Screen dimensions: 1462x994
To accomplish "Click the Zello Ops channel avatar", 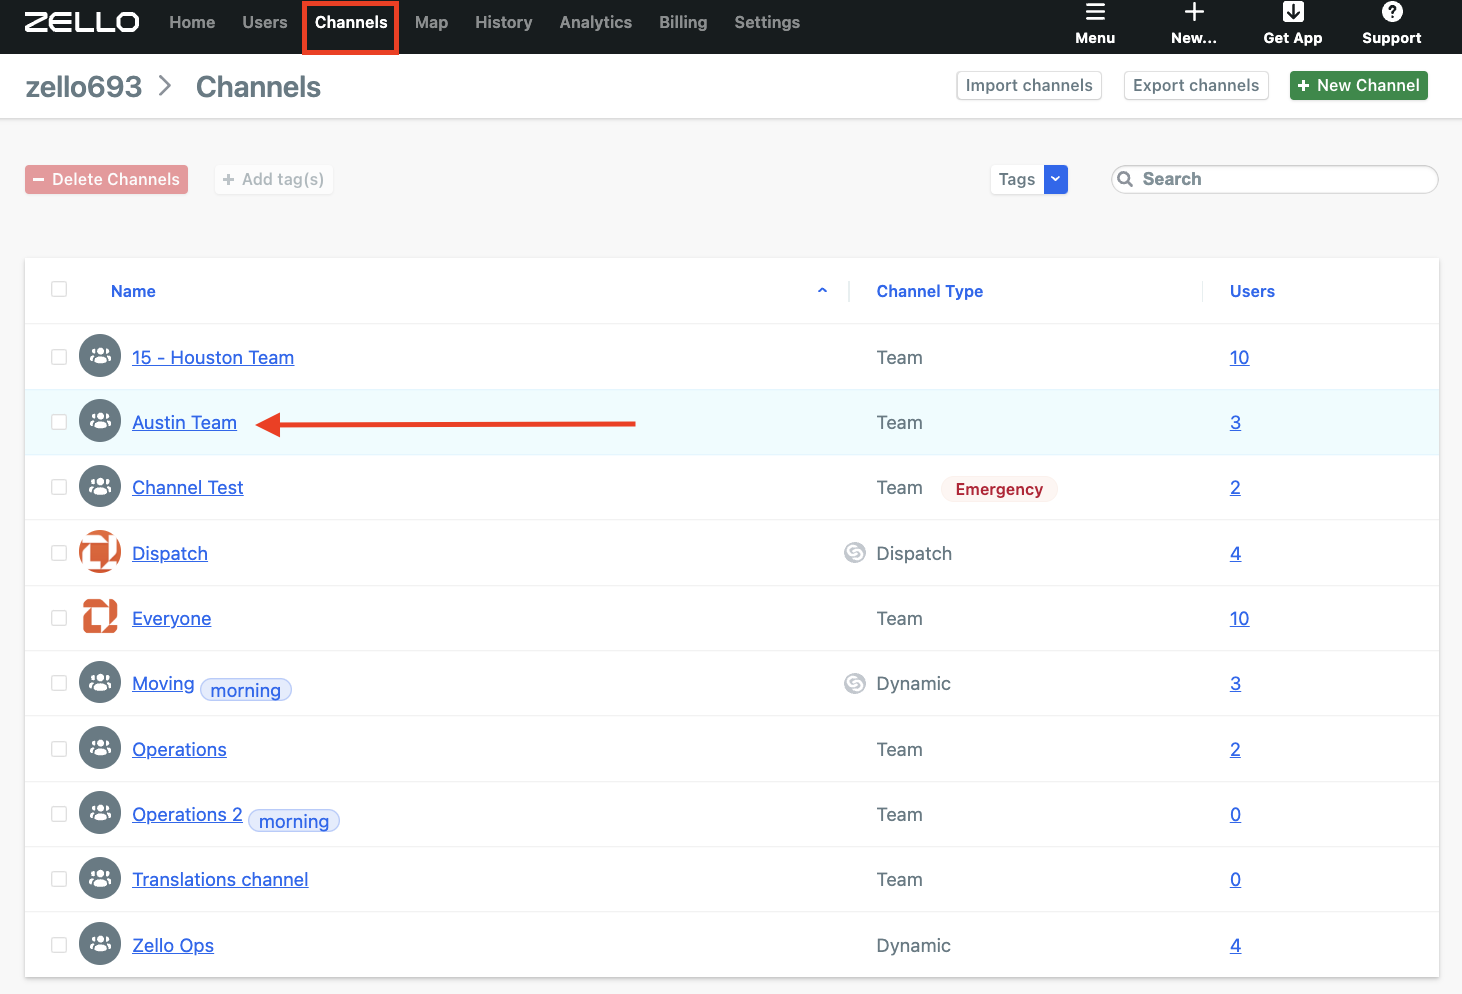I will coord(100,944).
